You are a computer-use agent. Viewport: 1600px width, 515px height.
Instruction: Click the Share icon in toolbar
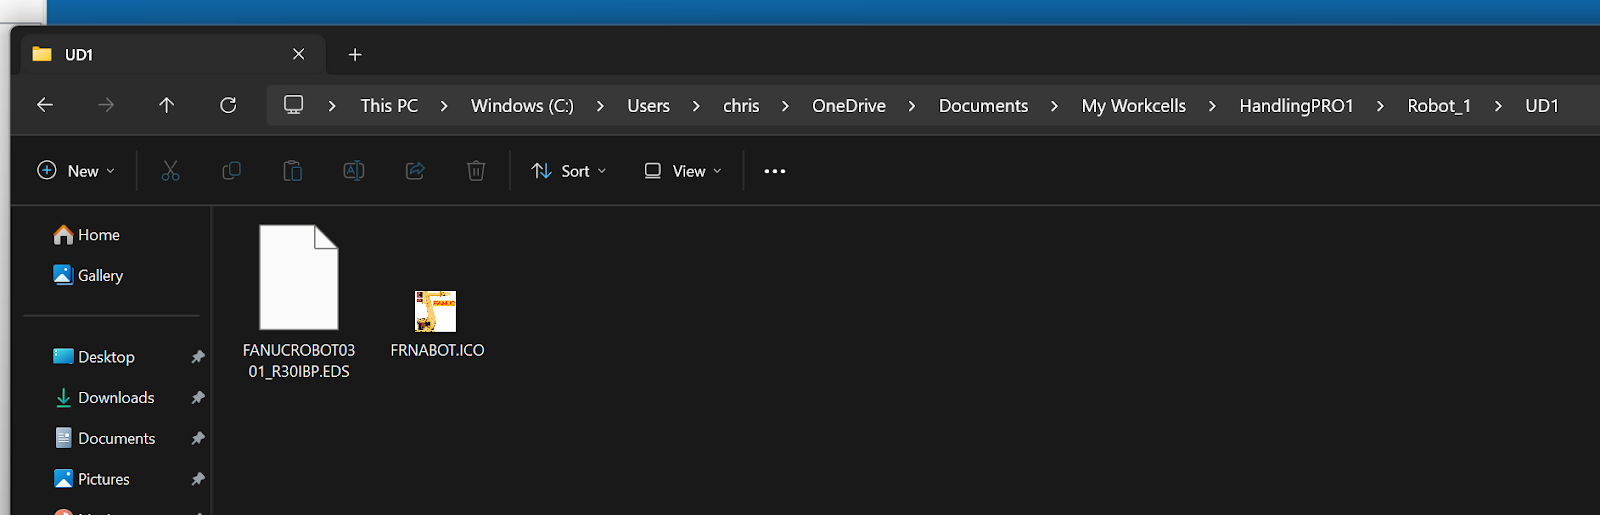[x=415, y=171]
